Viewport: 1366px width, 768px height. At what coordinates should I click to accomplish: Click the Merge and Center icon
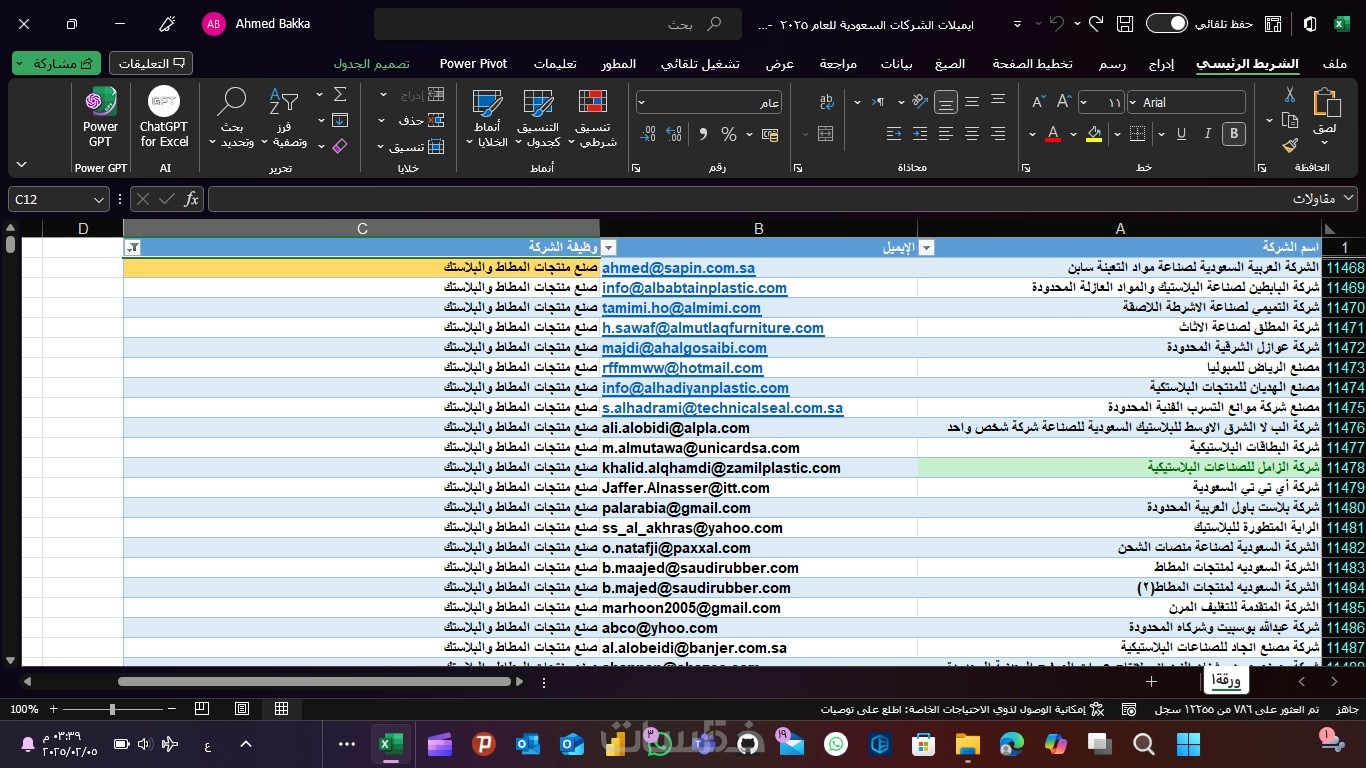tap(827, 134)
